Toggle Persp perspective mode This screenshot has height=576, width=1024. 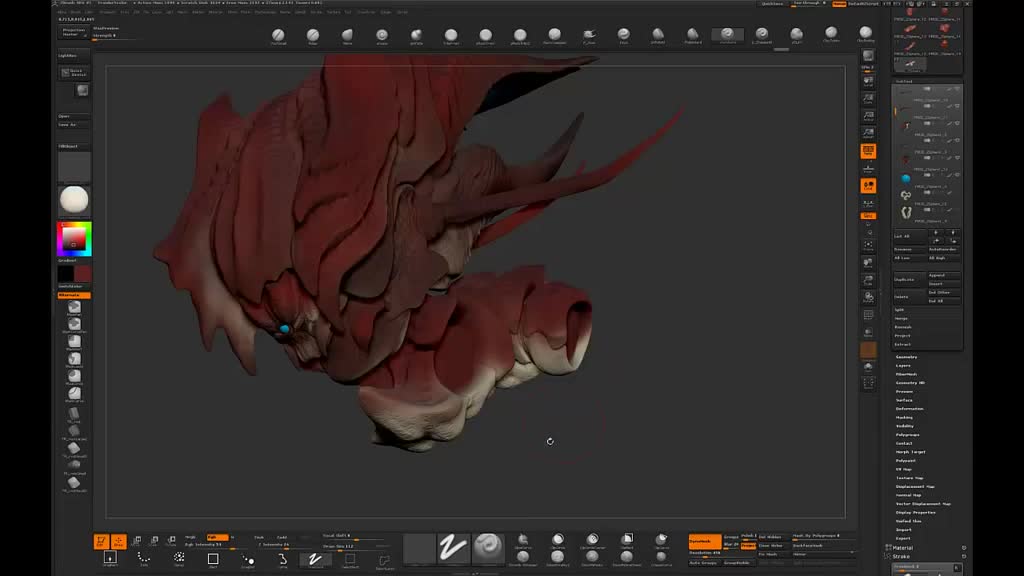point(868,152)
